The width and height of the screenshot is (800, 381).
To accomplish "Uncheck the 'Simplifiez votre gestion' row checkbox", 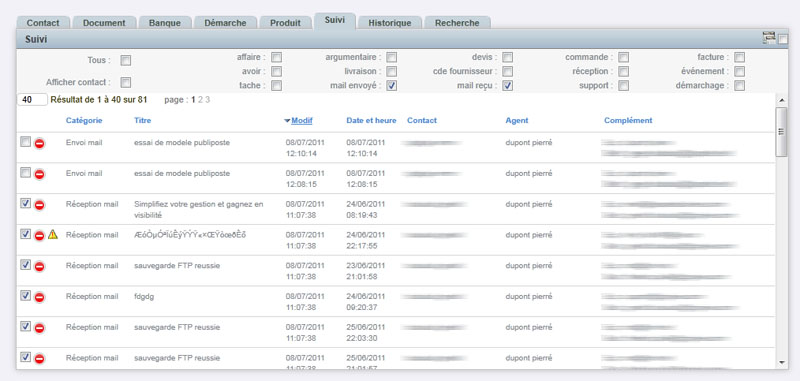I will coord(25,203).
